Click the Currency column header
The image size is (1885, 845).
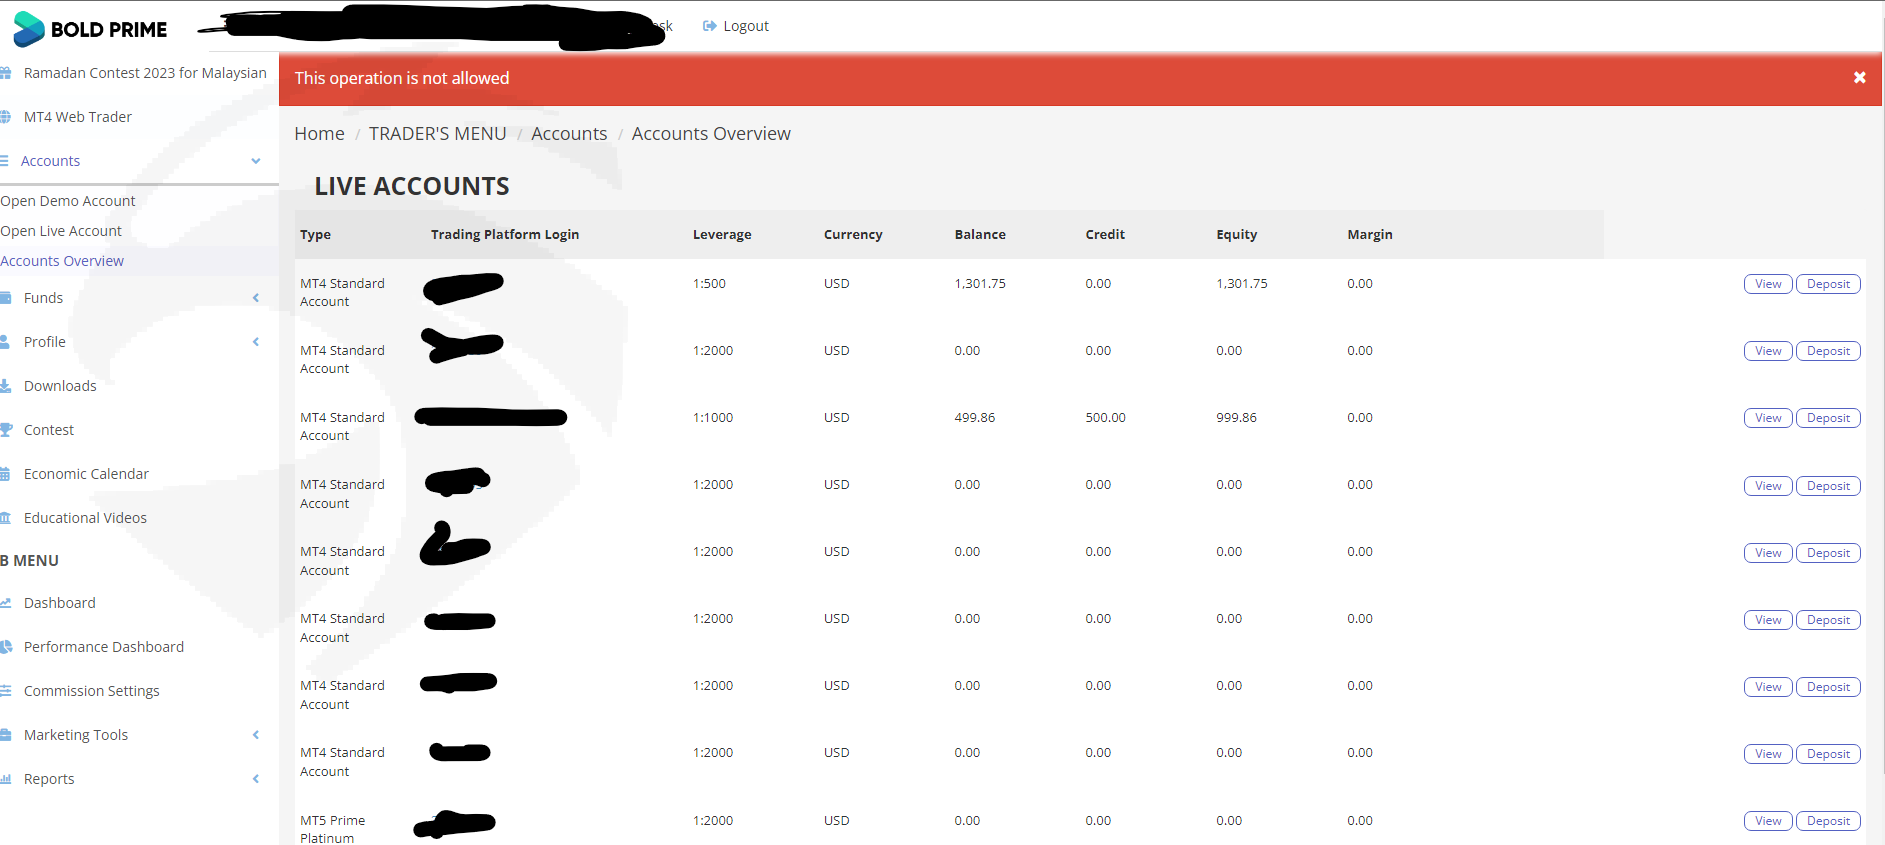click(853, 235)
